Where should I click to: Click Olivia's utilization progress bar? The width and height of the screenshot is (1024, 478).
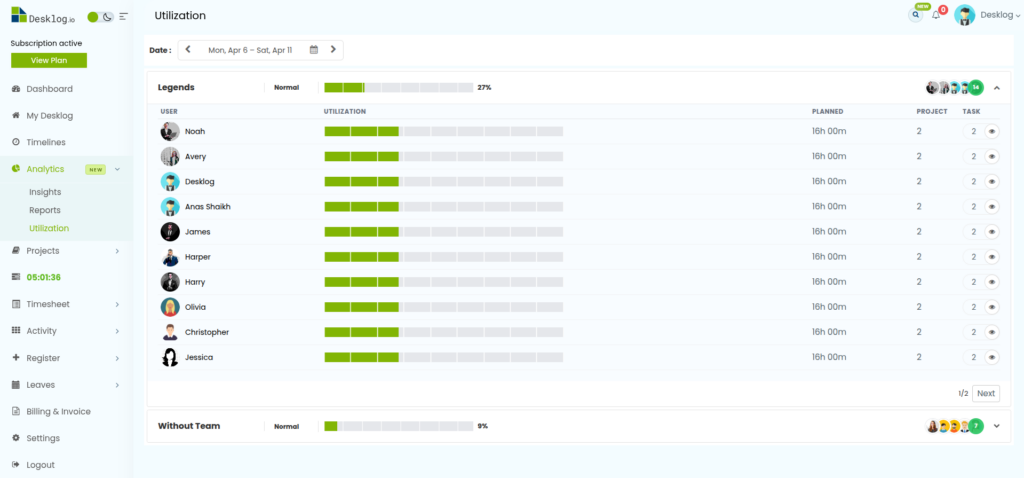[443, 307]
